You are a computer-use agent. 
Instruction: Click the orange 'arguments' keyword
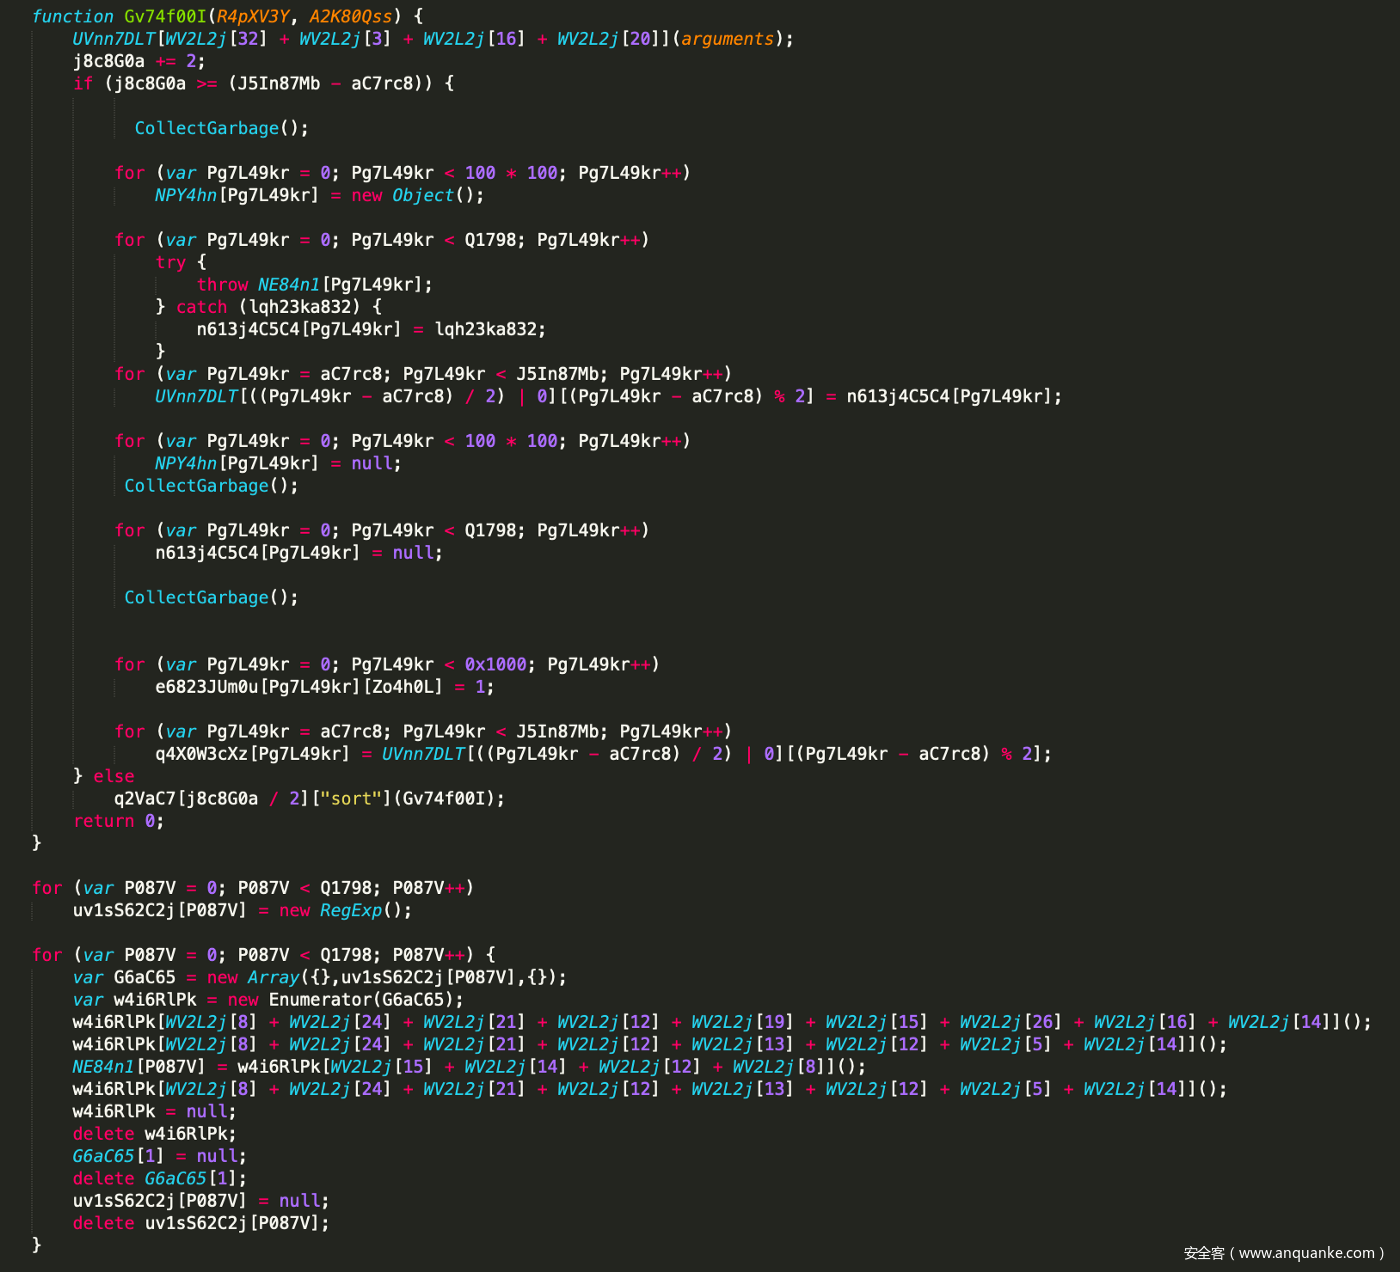pyautogui.click(x=727, y=39)
